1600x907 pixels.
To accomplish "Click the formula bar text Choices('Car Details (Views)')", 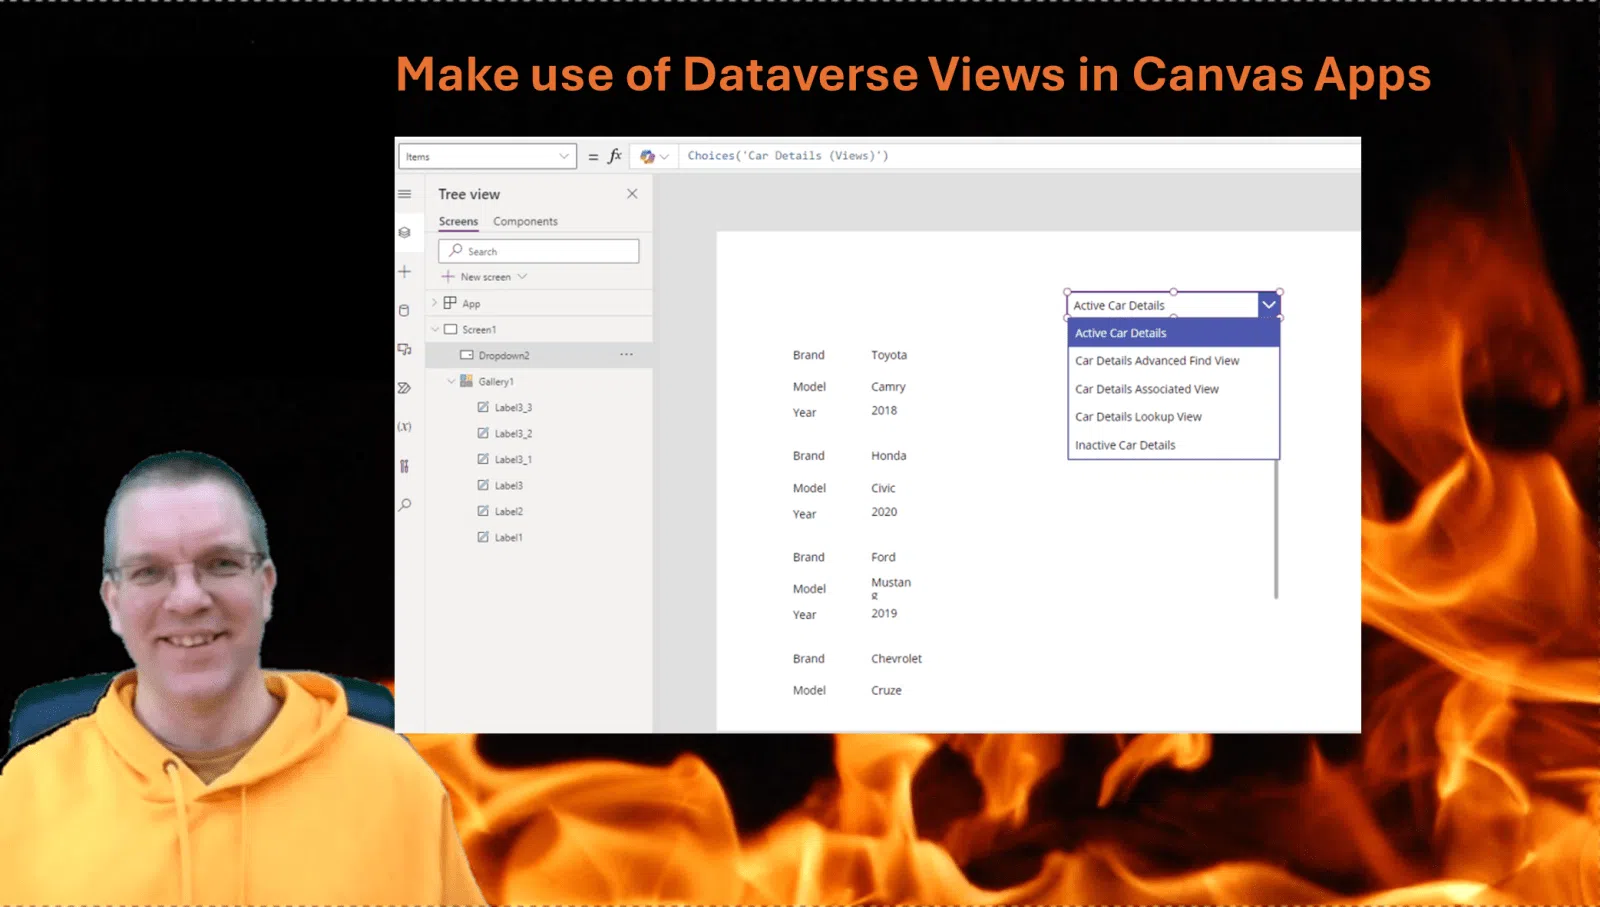I will tap(788, 156).
